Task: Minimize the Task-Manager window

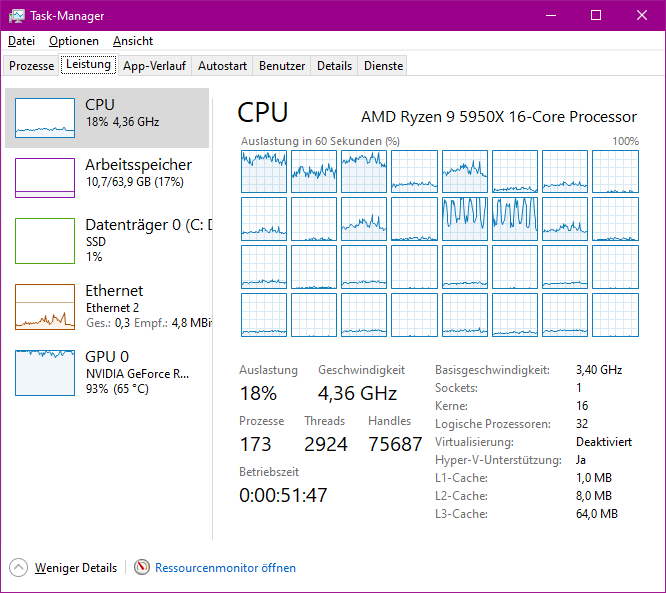Action: tap(551, 16)
